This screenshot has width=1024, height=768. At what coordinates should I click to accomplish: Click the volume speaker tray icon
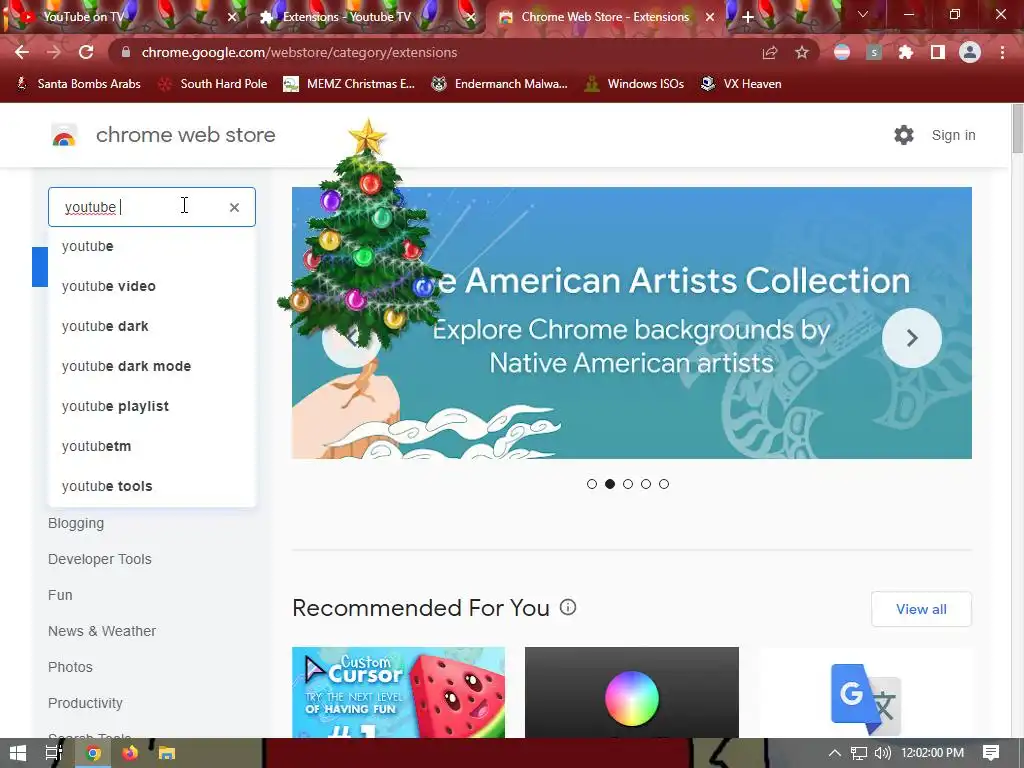882,753
